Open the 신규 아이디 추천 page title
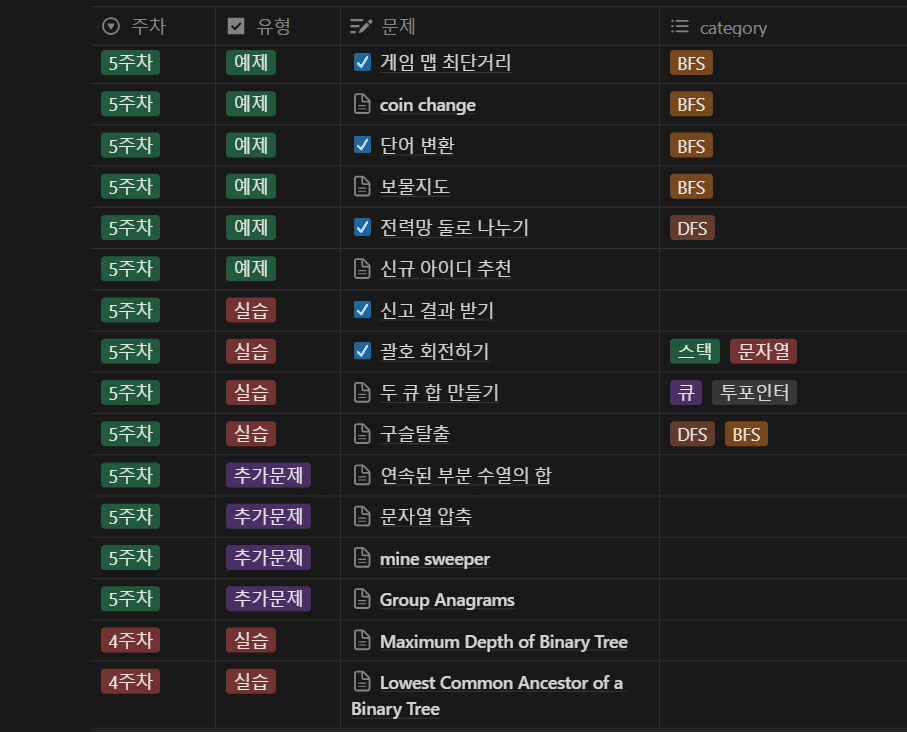The image size is (907, 732). coord(445,268)
